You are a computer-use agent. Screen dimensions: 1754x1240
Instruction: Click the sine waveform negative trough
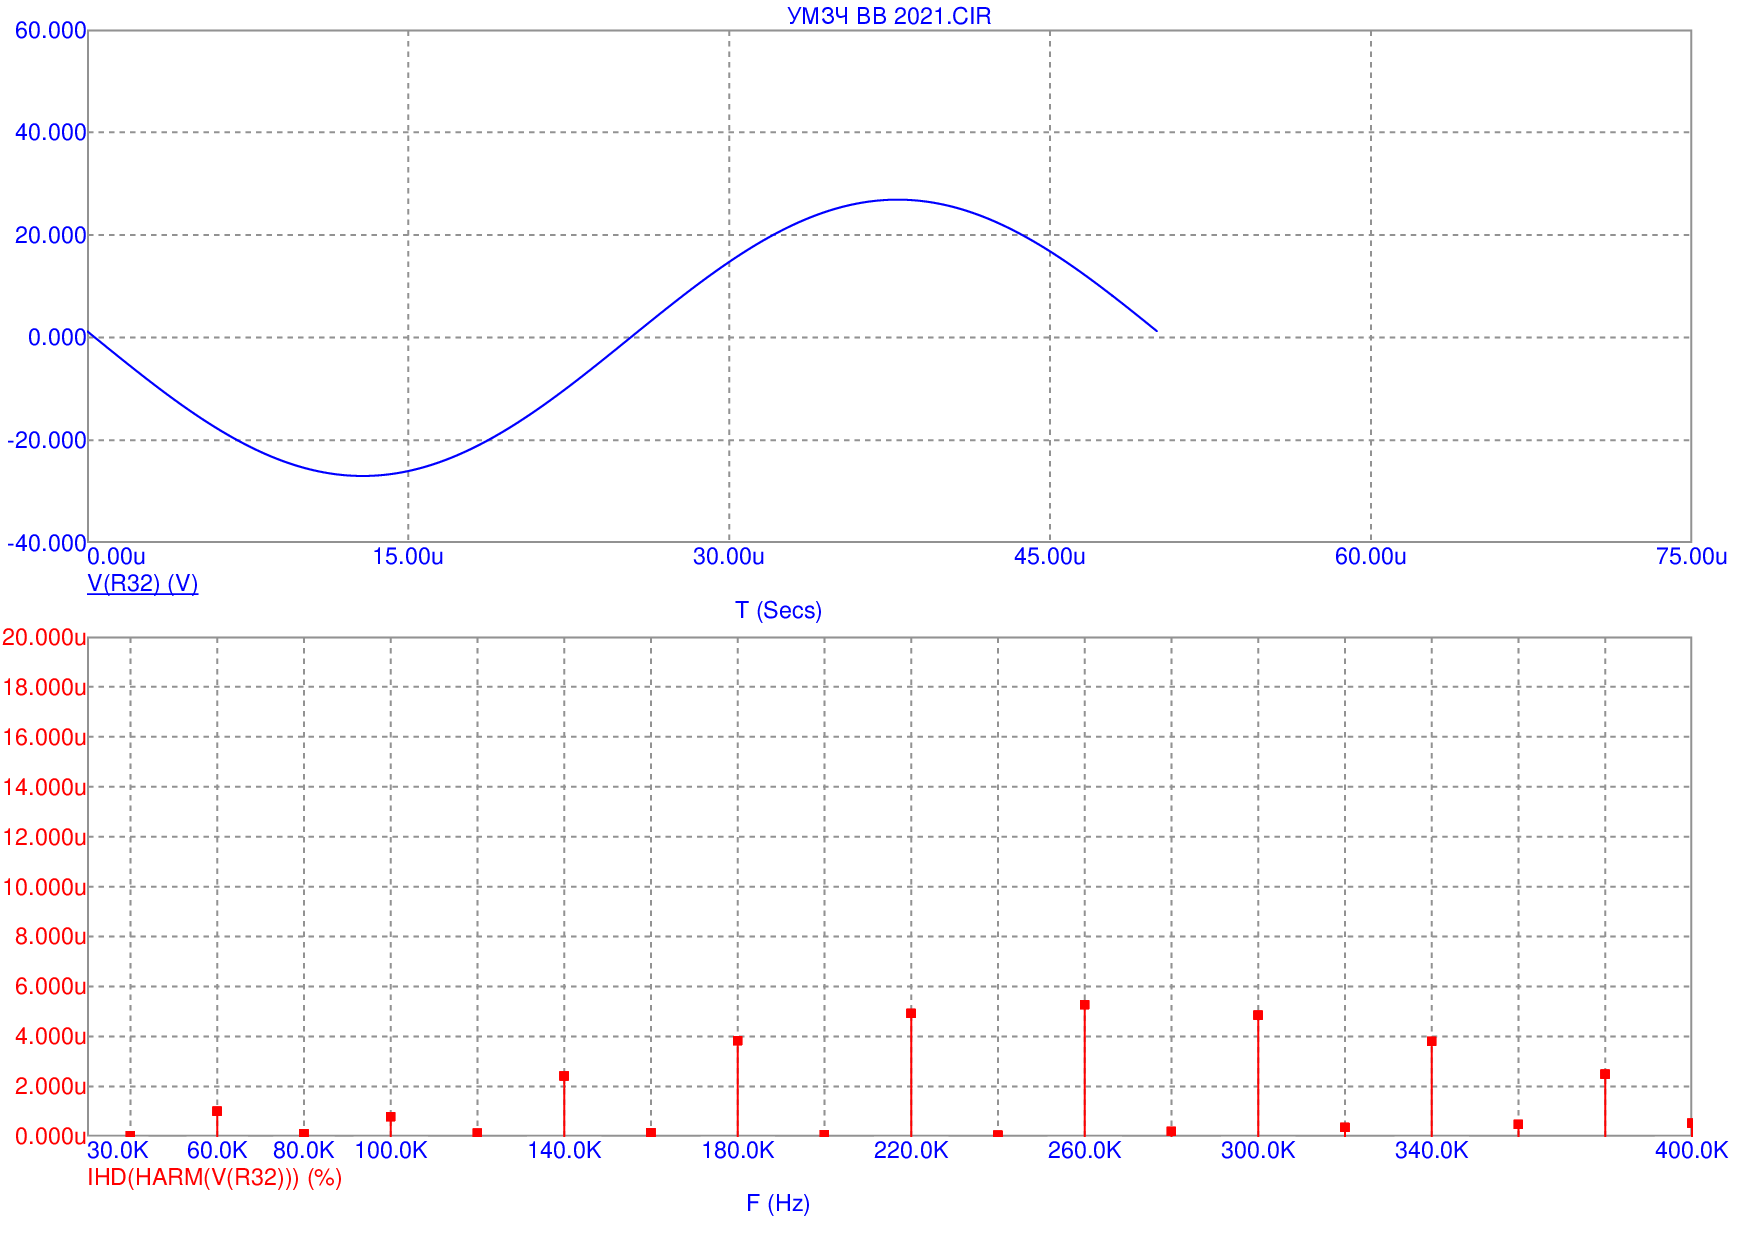click(x=364, y=475)
